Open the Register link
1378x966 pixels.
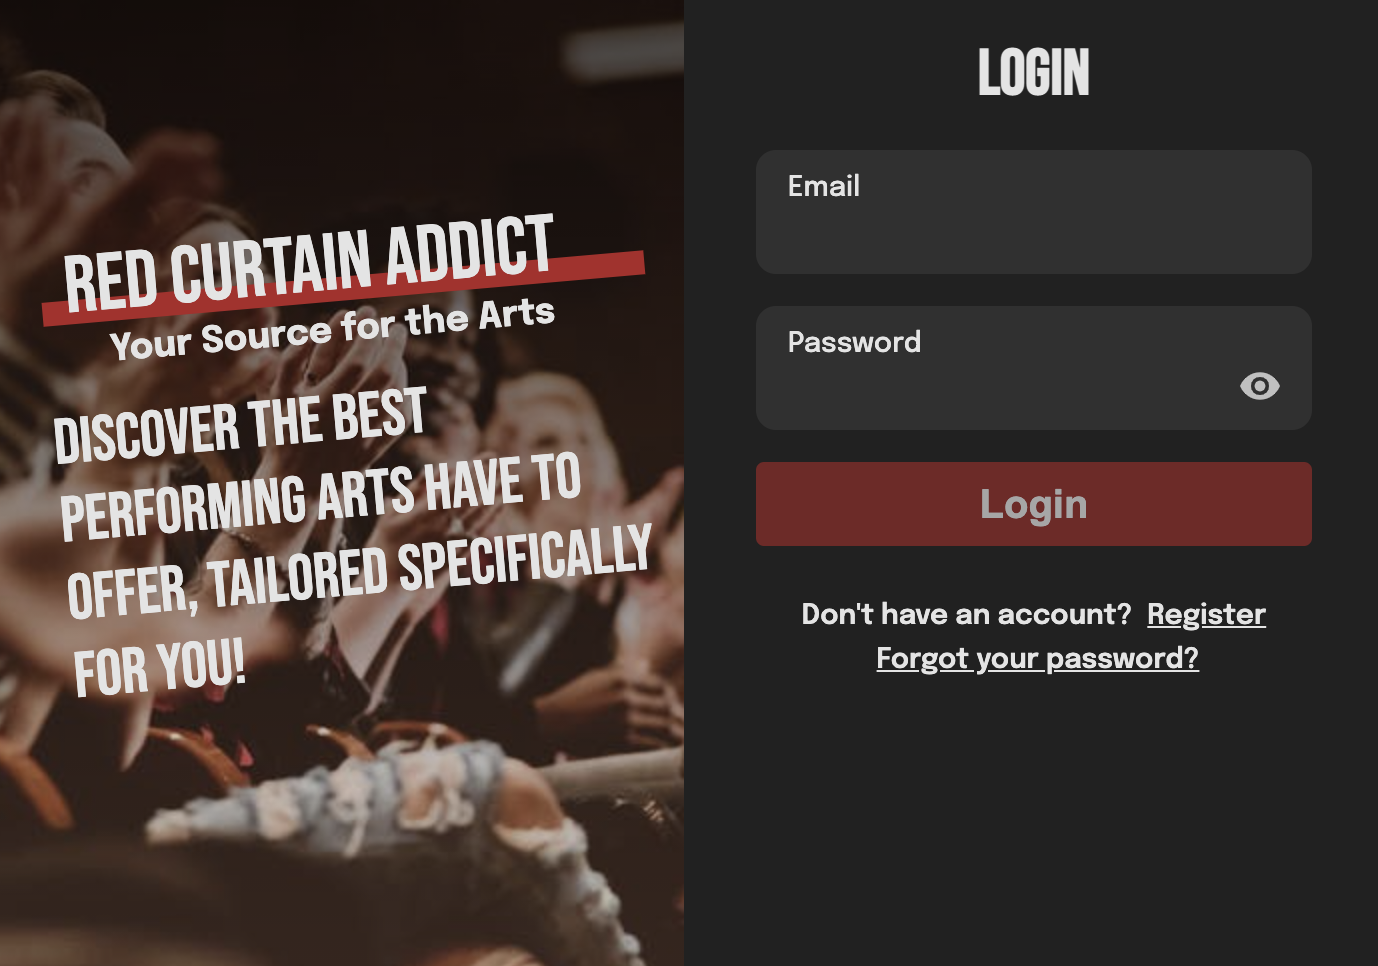tap(1206, 614)
